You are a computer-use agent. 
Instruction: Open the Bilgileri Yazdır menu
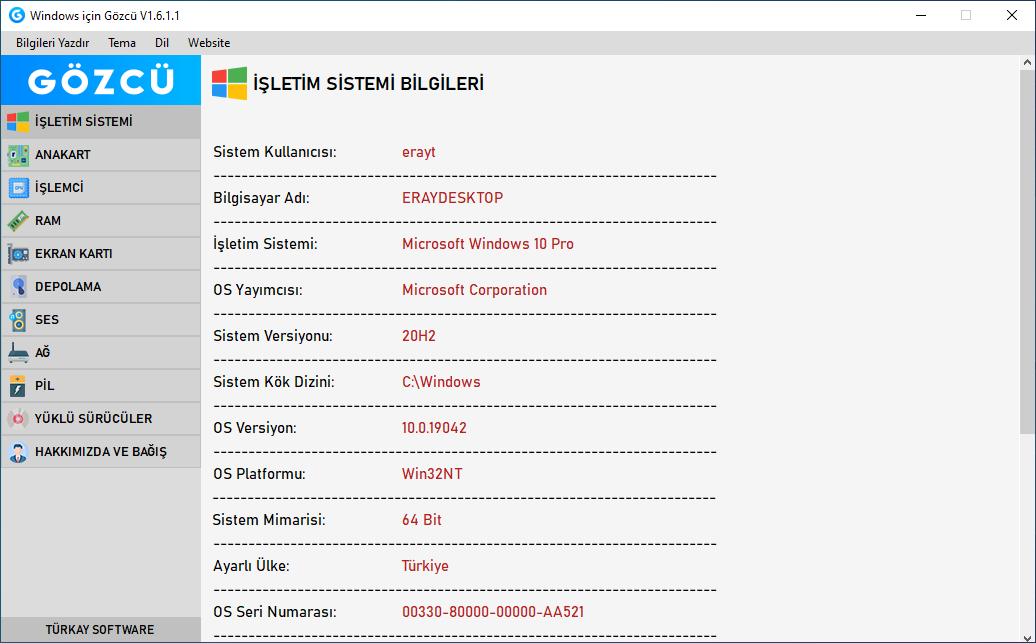(x=53, y=43)
